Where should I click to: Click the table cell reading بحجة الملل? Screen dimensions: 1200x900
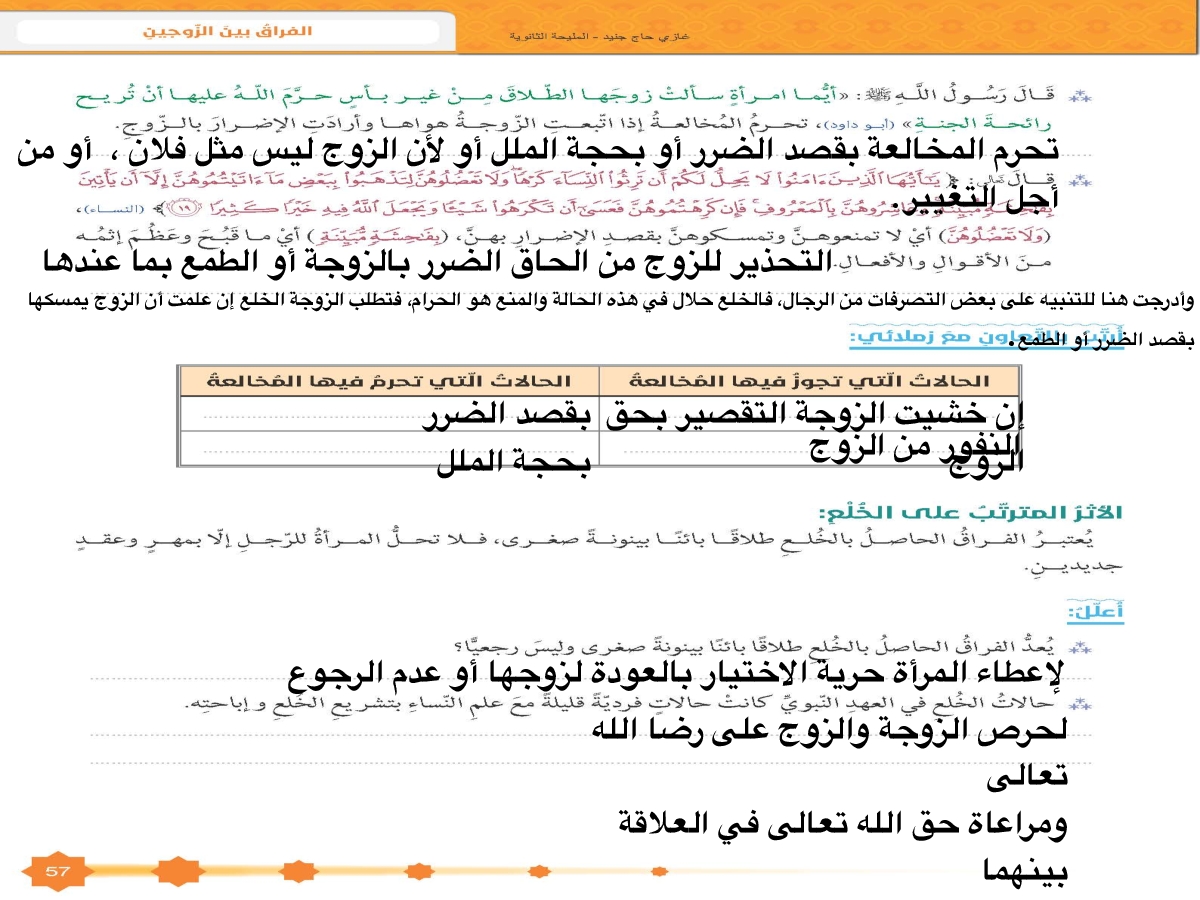(512, 463)
